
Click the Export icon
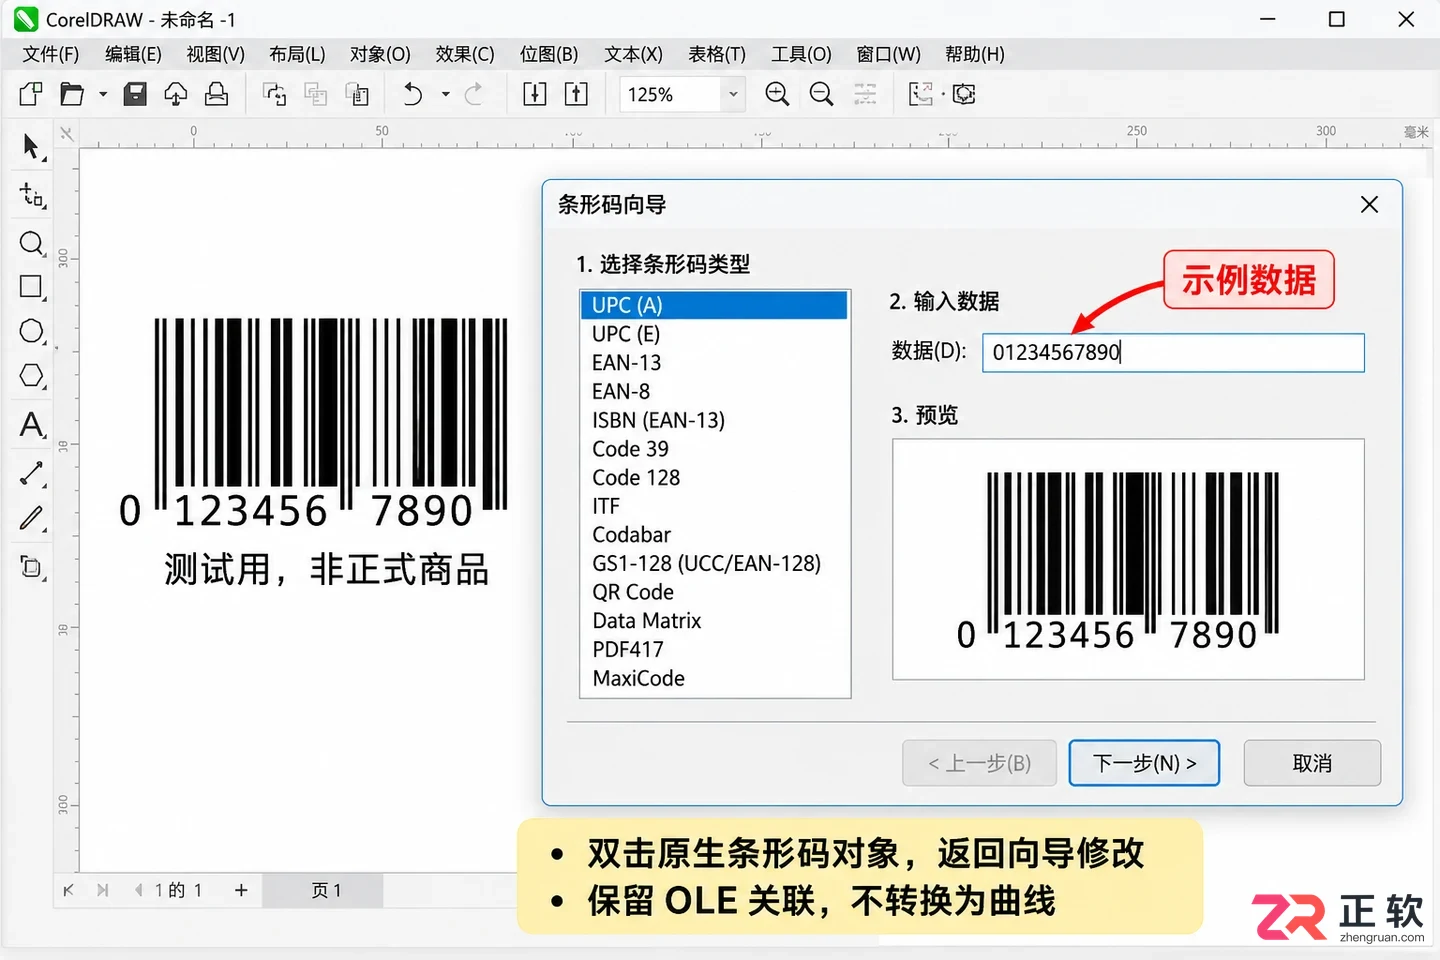[x=576, y=94]
